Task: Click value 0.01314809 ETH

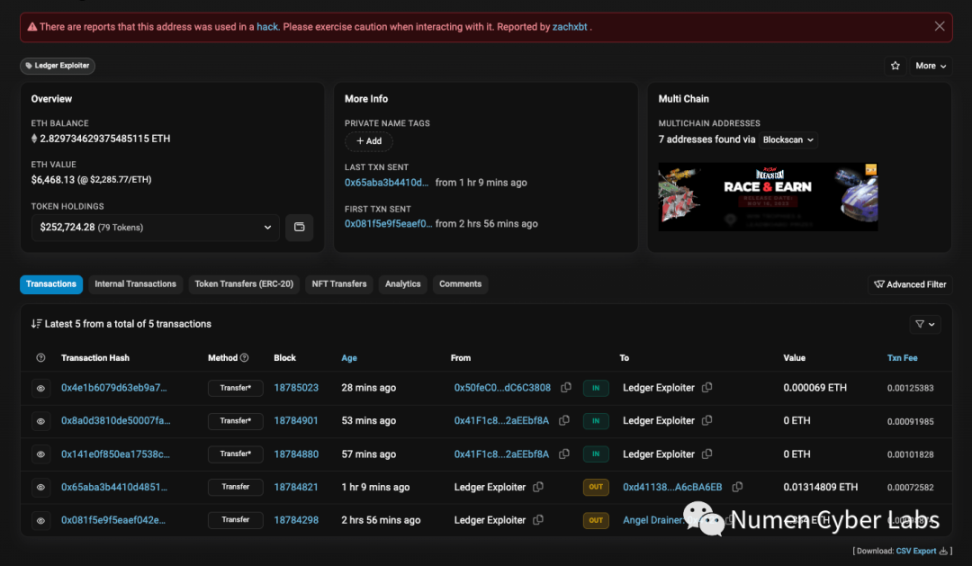Action: click(x=821, y=487)
